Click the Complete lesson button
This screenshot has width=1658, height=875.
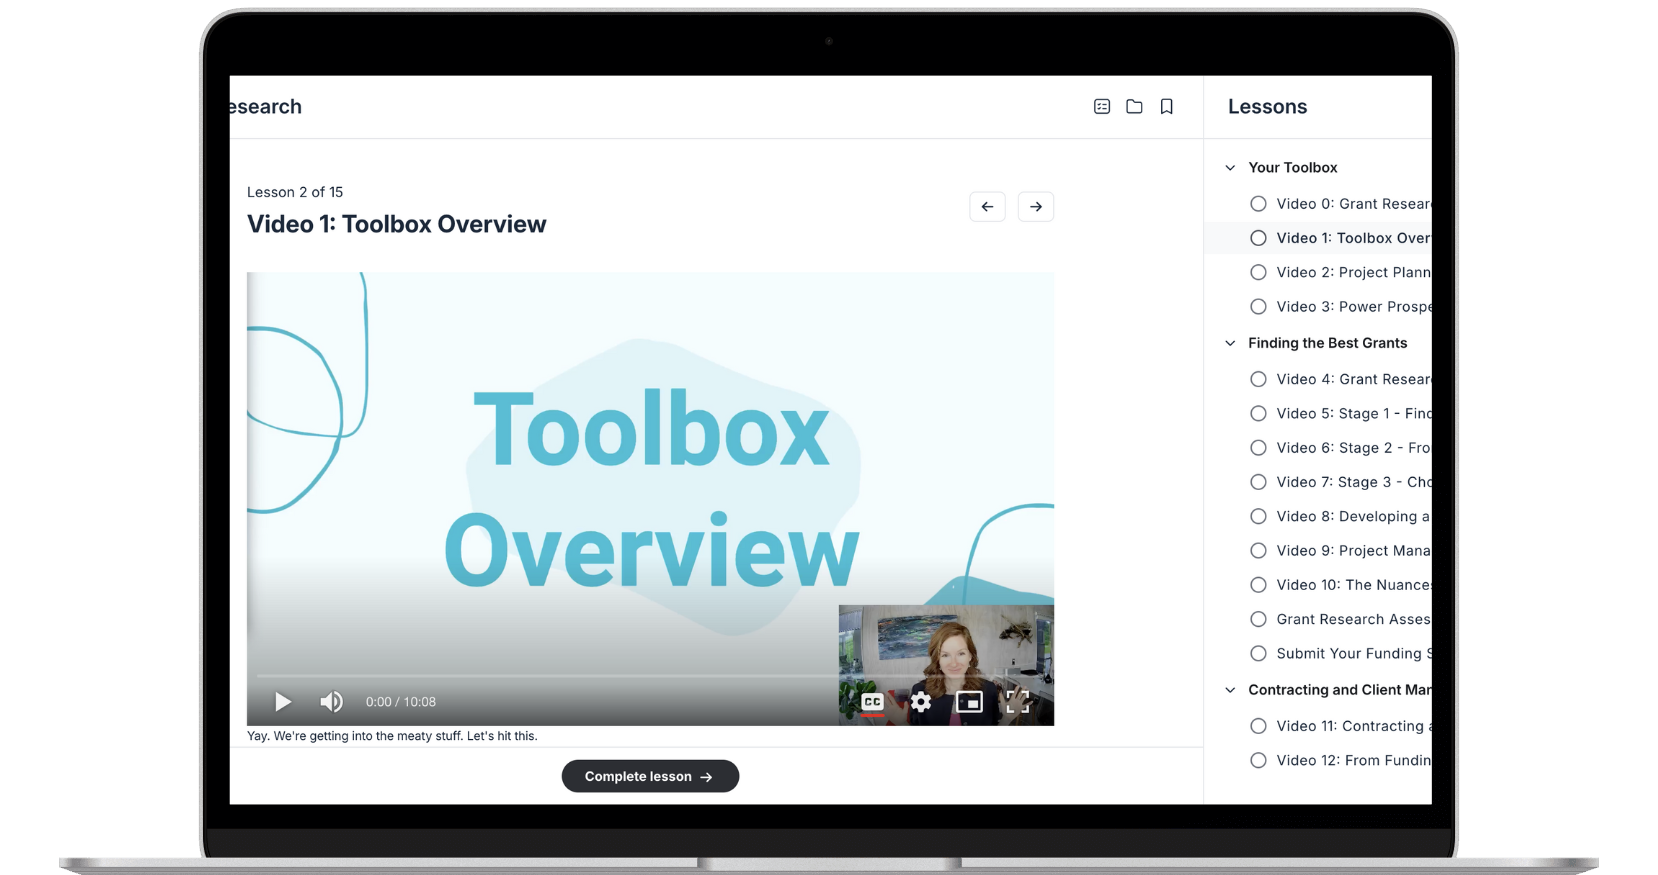pos(650,777)
